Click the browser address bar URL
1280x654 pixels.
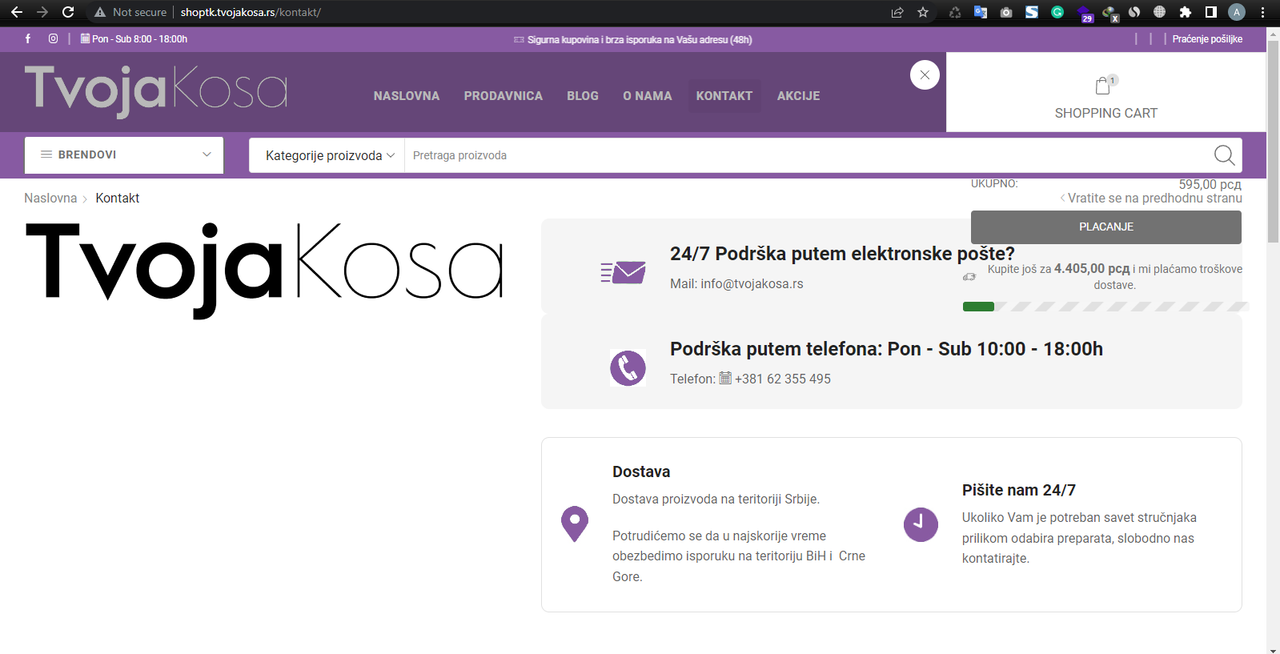tap(251, 12)
